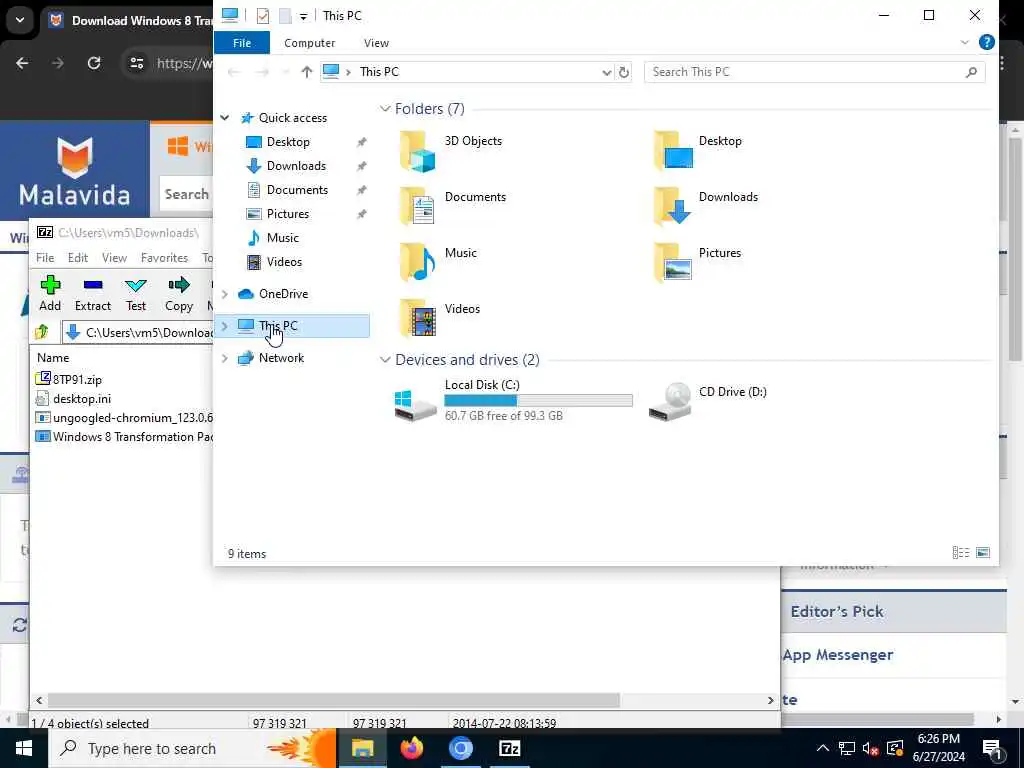Open the notification center icon
This screenshot has width=1024, height=768.
pos(992,748)
